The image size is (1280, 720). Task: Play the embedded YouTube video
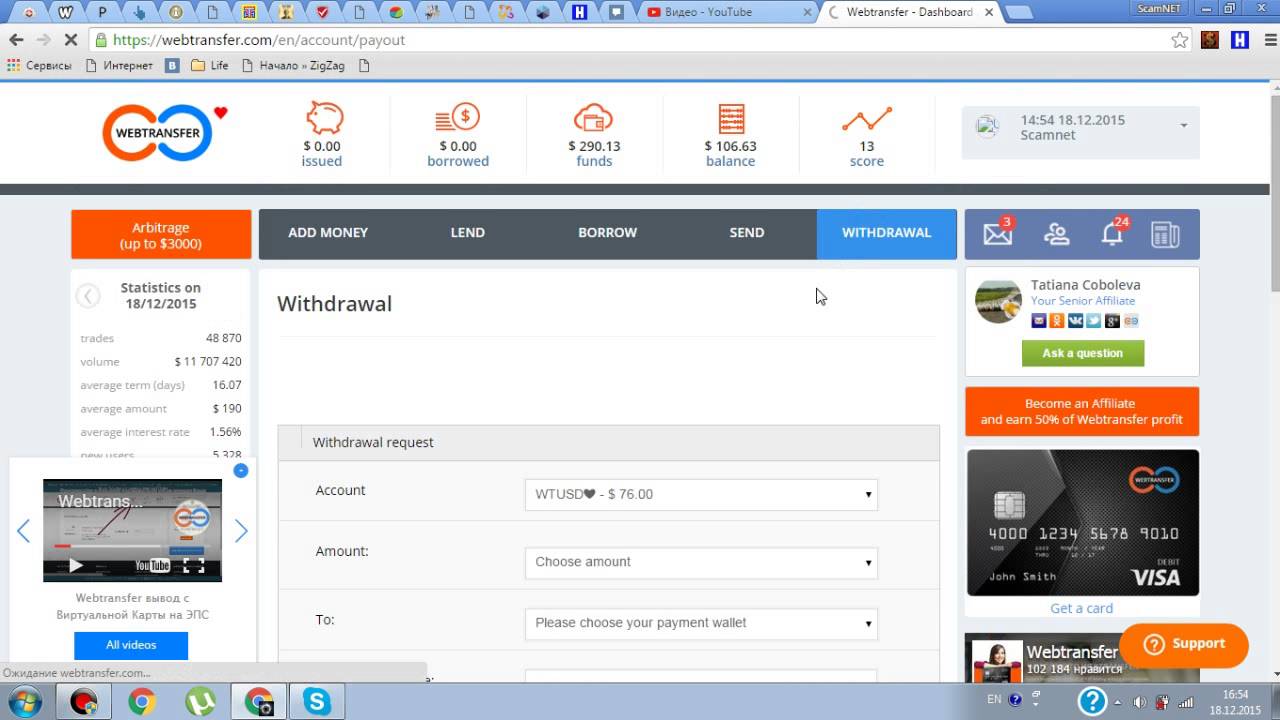[76, 566]
